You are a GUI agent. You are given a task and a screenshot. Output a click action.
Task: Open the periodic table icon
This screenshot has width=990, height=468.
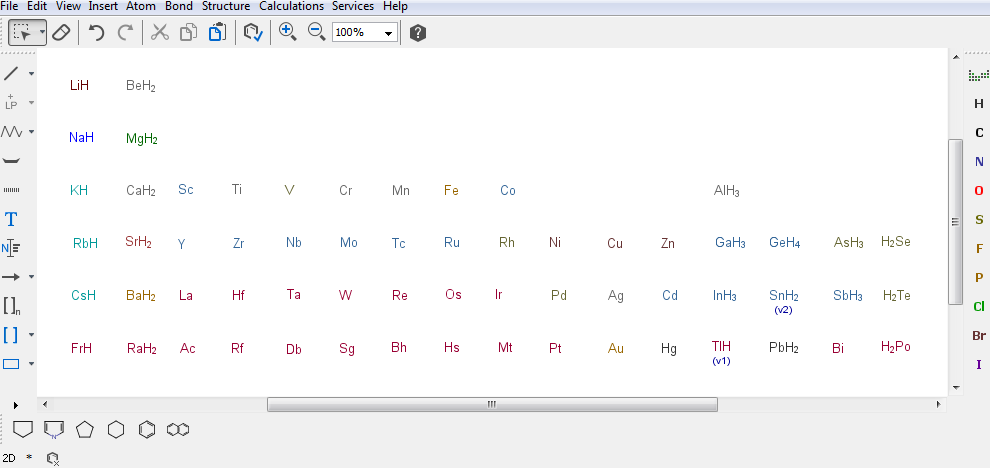[978, 75]
